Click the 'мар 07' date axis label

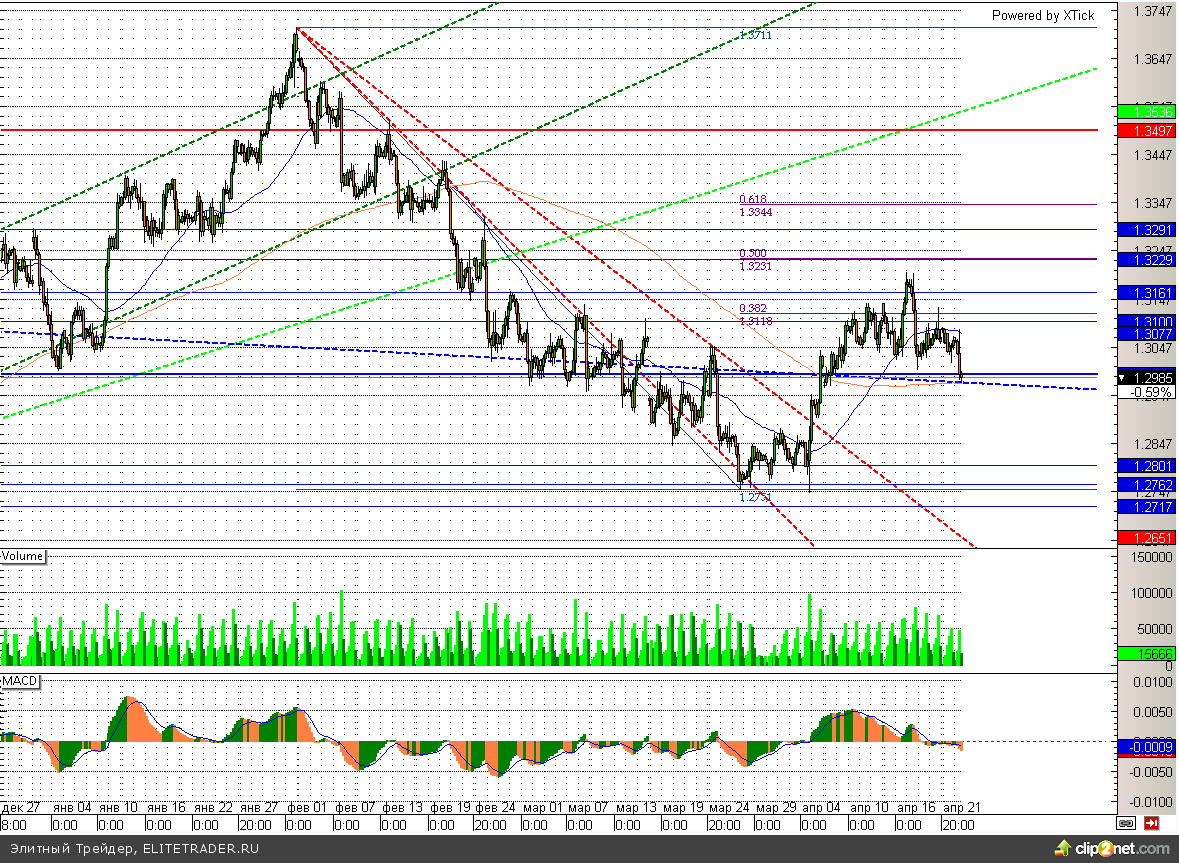click(588, 807)
